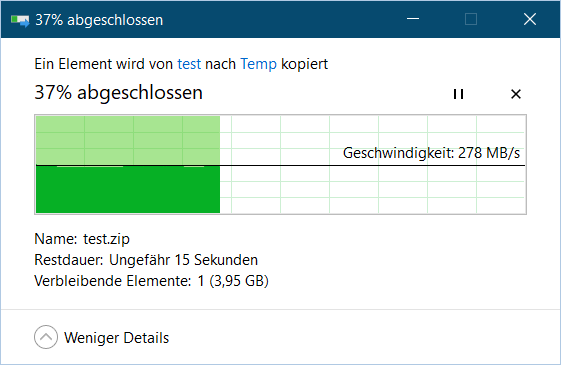This screenshot has height=365, width=561.
Task: Cancel the copy with the small X
Action: pos(516,94)
